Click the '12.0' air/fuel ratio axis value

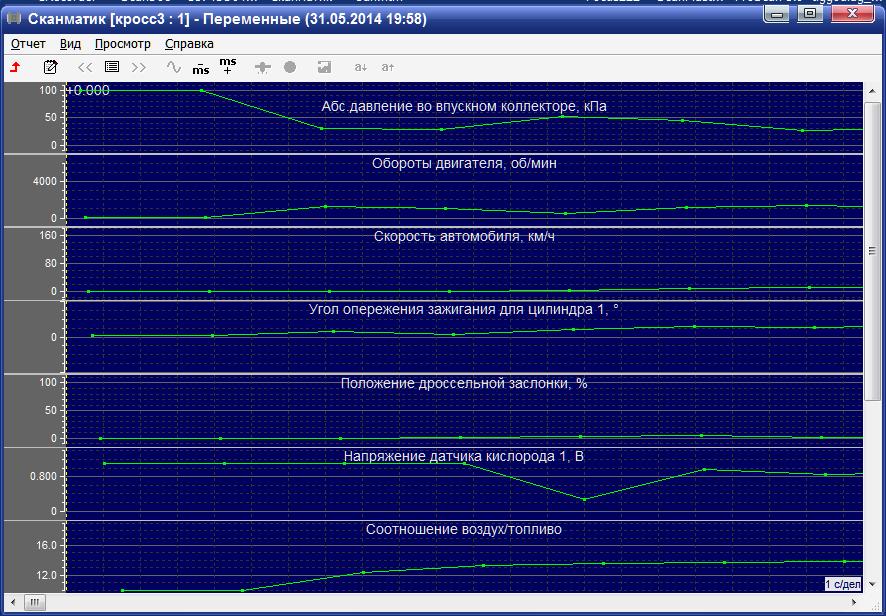pos(46,575)
